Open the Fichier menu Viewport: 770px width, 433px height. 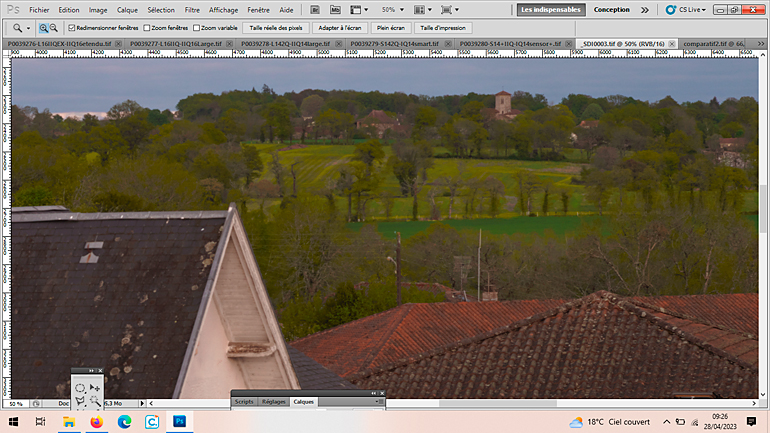click(39, 10)
